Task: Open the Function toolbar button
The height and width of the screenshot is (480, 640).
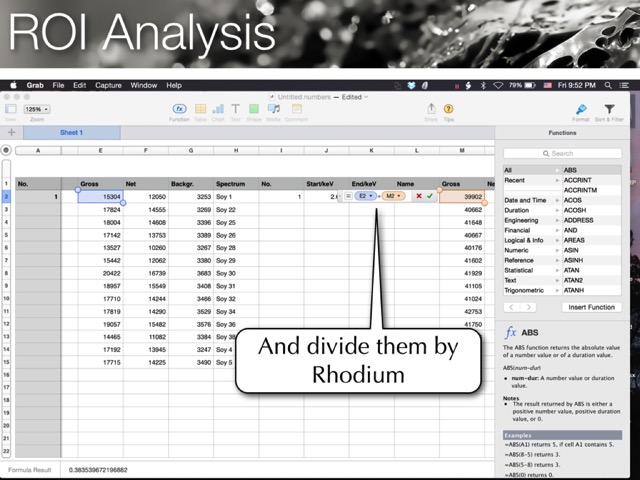Action: (x=179, y=109)
